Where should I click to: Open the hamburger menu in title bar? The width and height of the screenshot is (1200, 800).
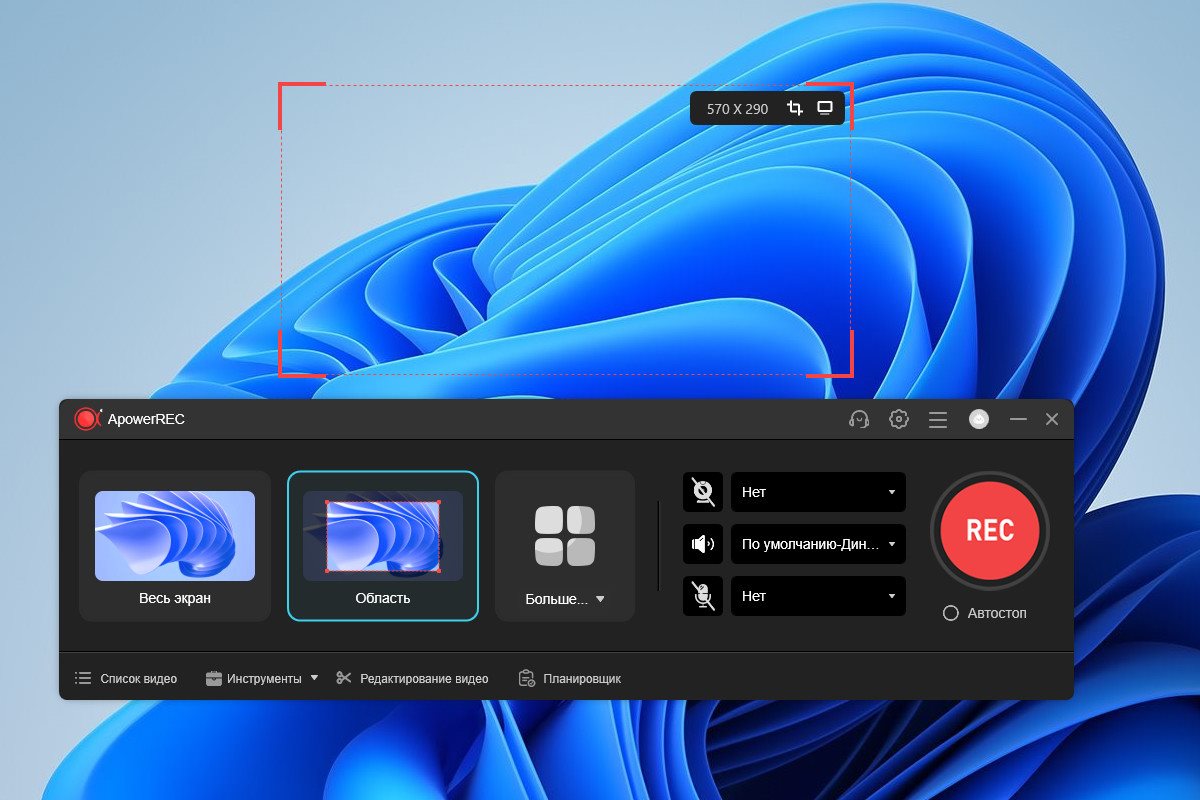click(x=938, y=420)
